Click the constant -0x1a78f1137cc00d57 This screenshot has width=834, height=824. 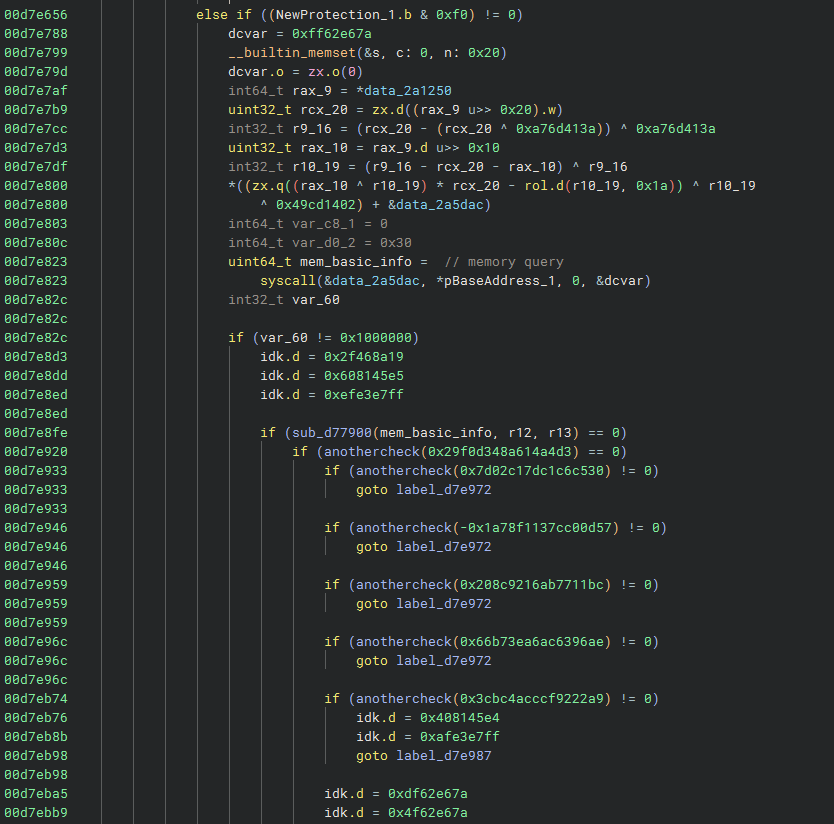click(x=536, y=528)
